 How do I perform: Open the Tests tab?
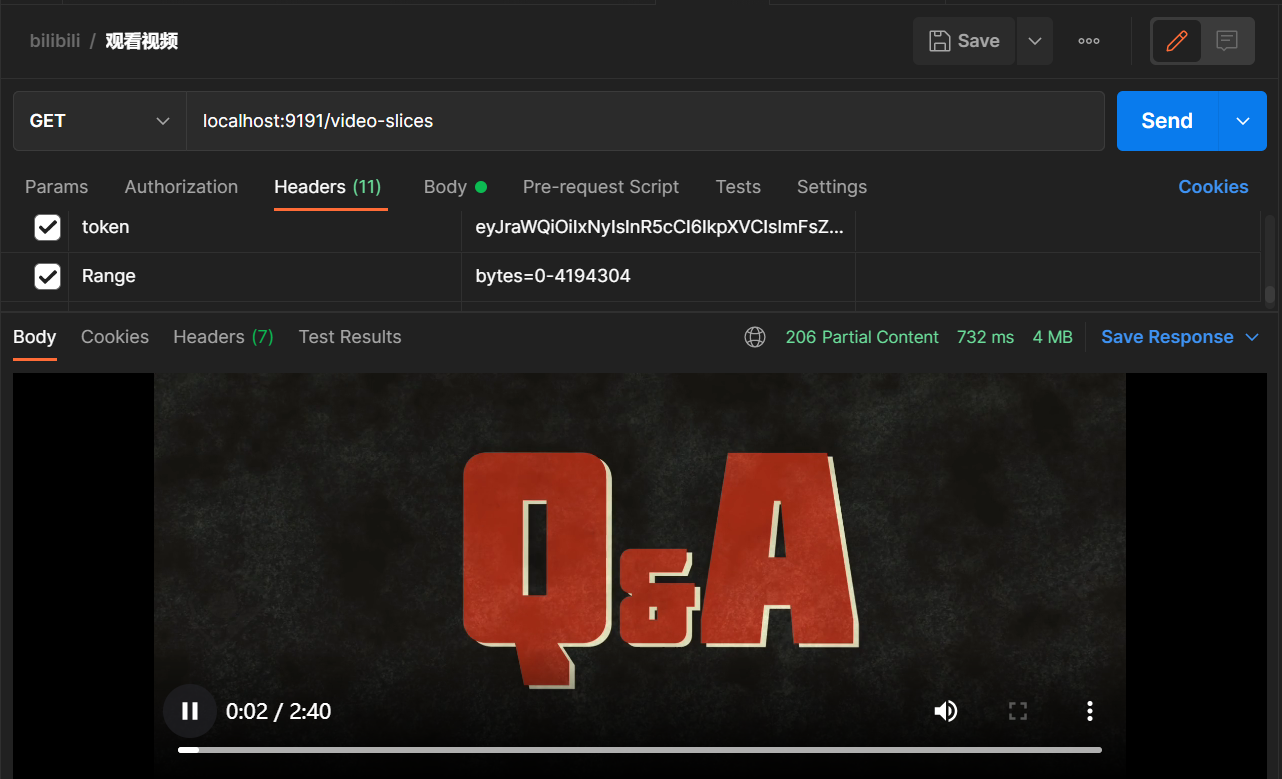tap(738, 187)
